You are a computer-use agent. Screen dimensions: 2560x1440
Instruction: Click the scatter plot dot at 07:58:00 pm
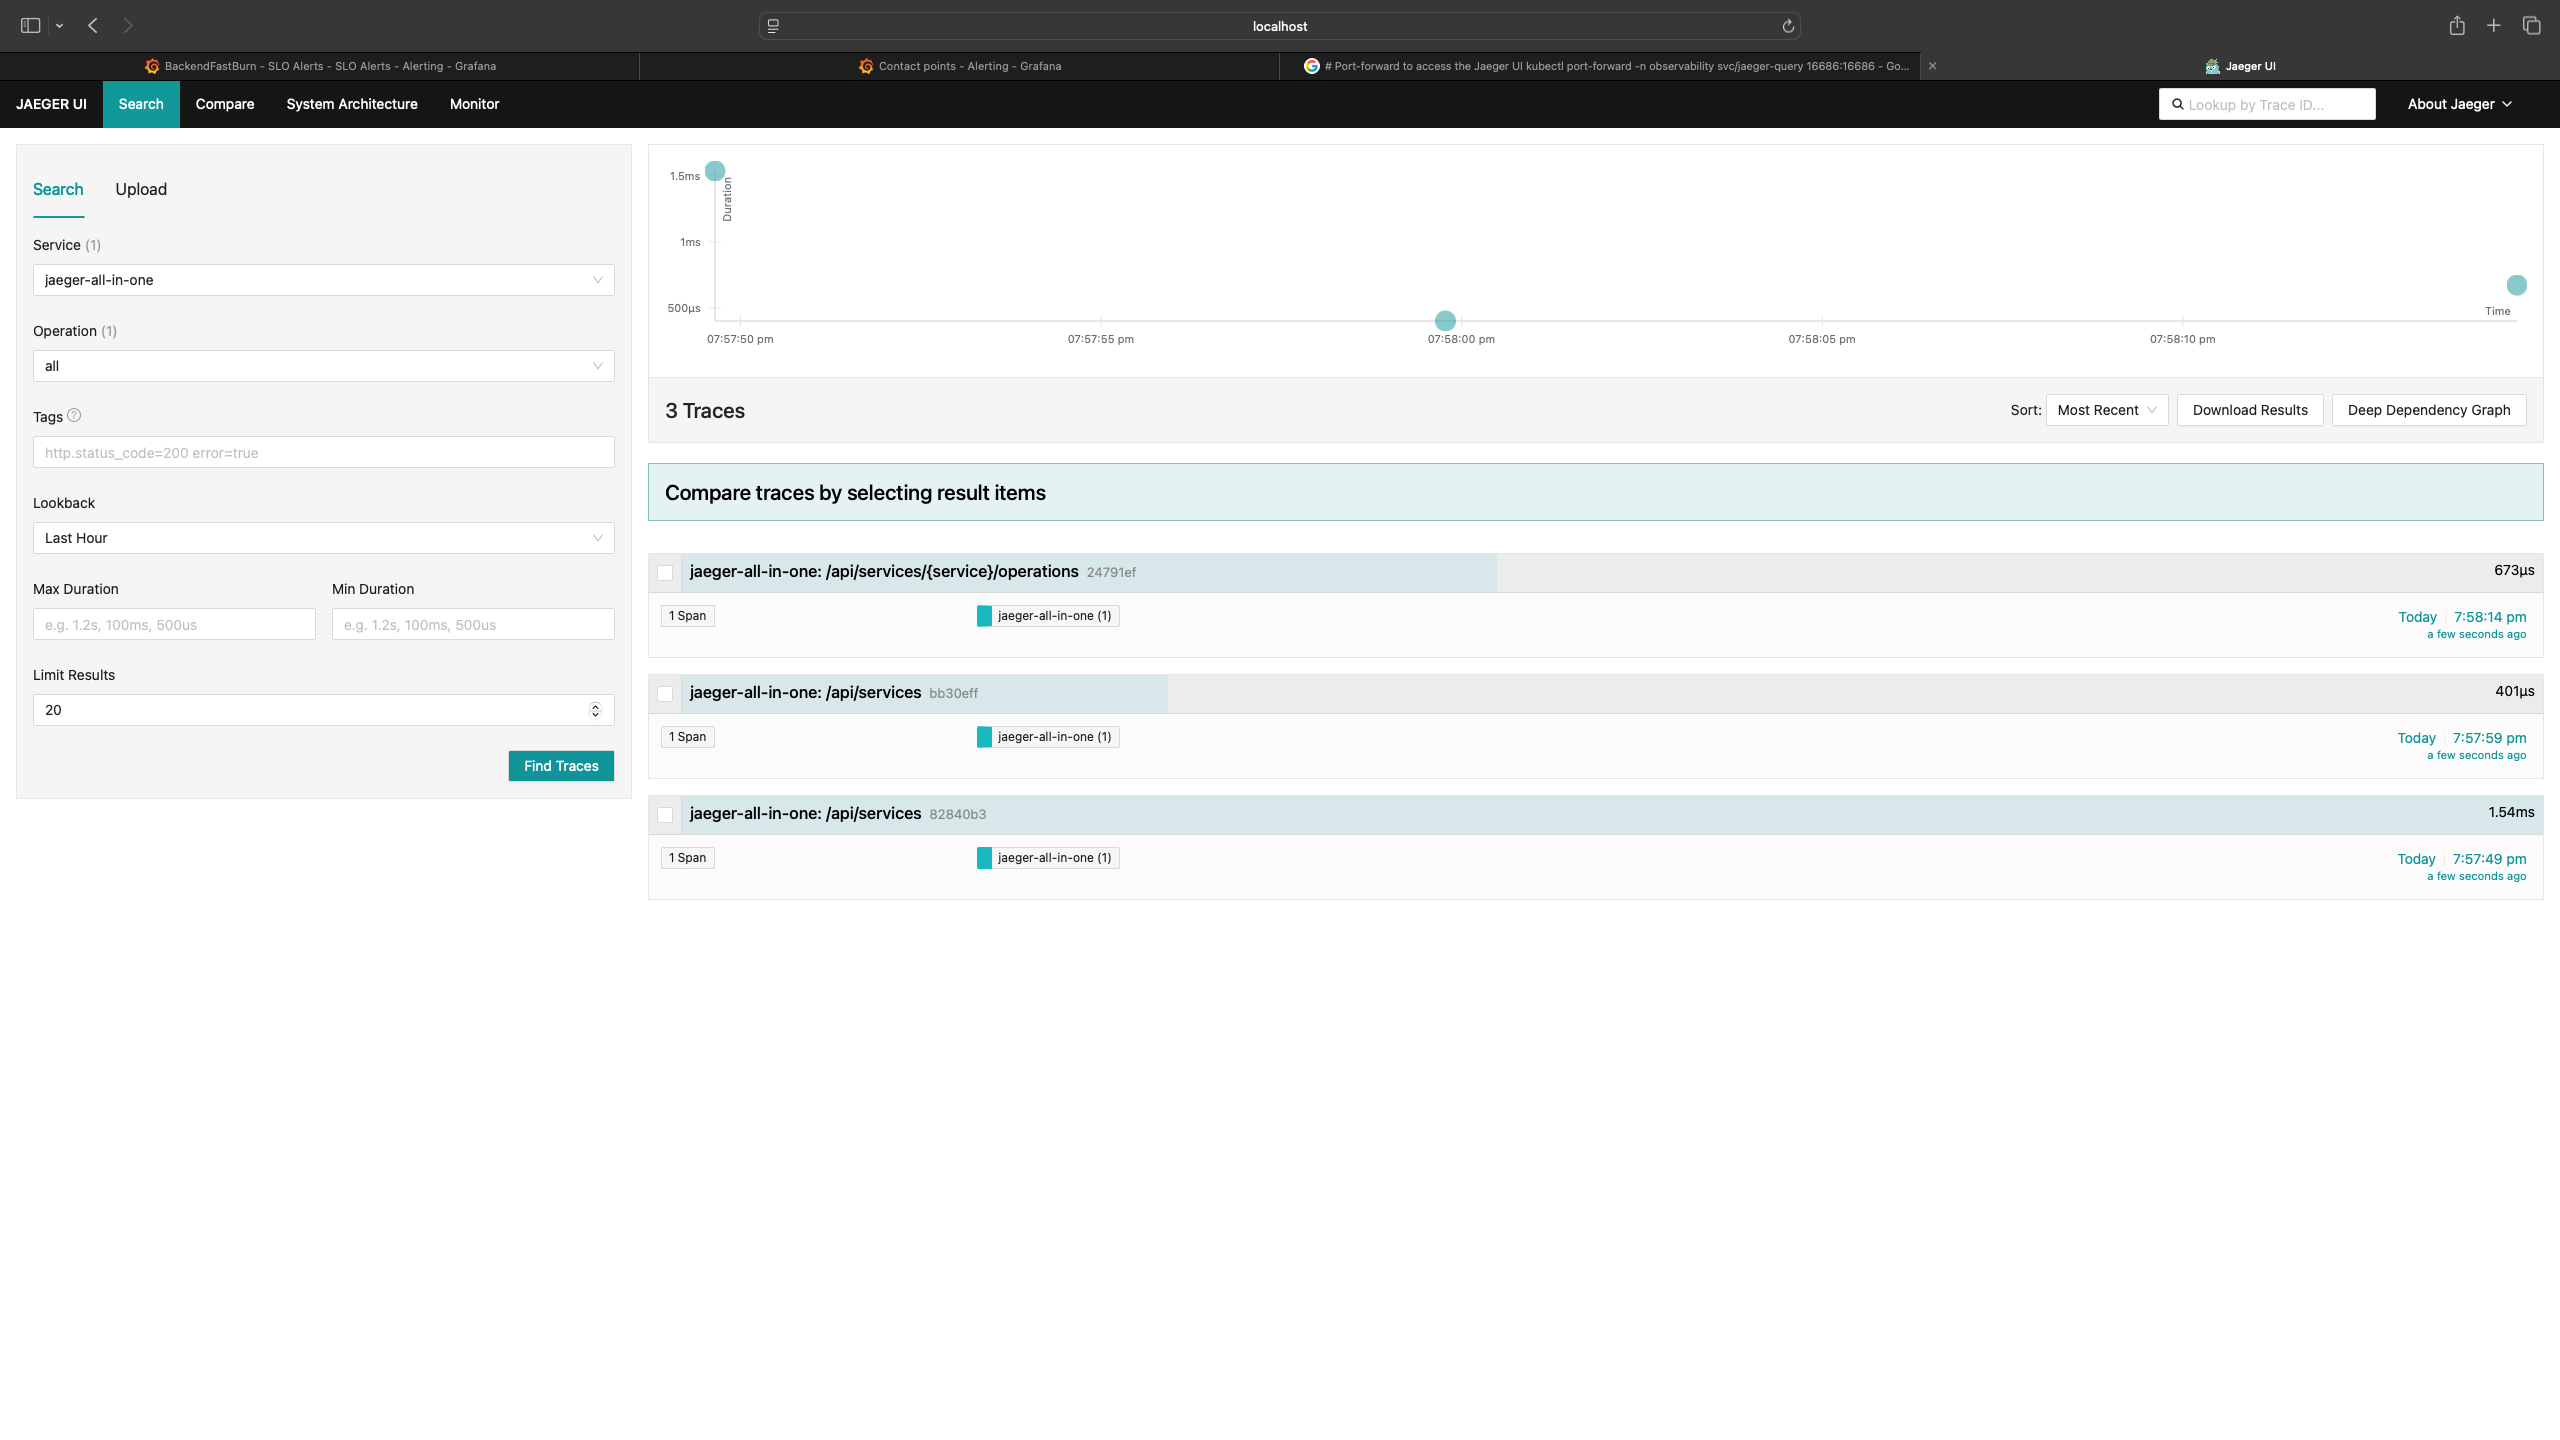click(1445, 321)
